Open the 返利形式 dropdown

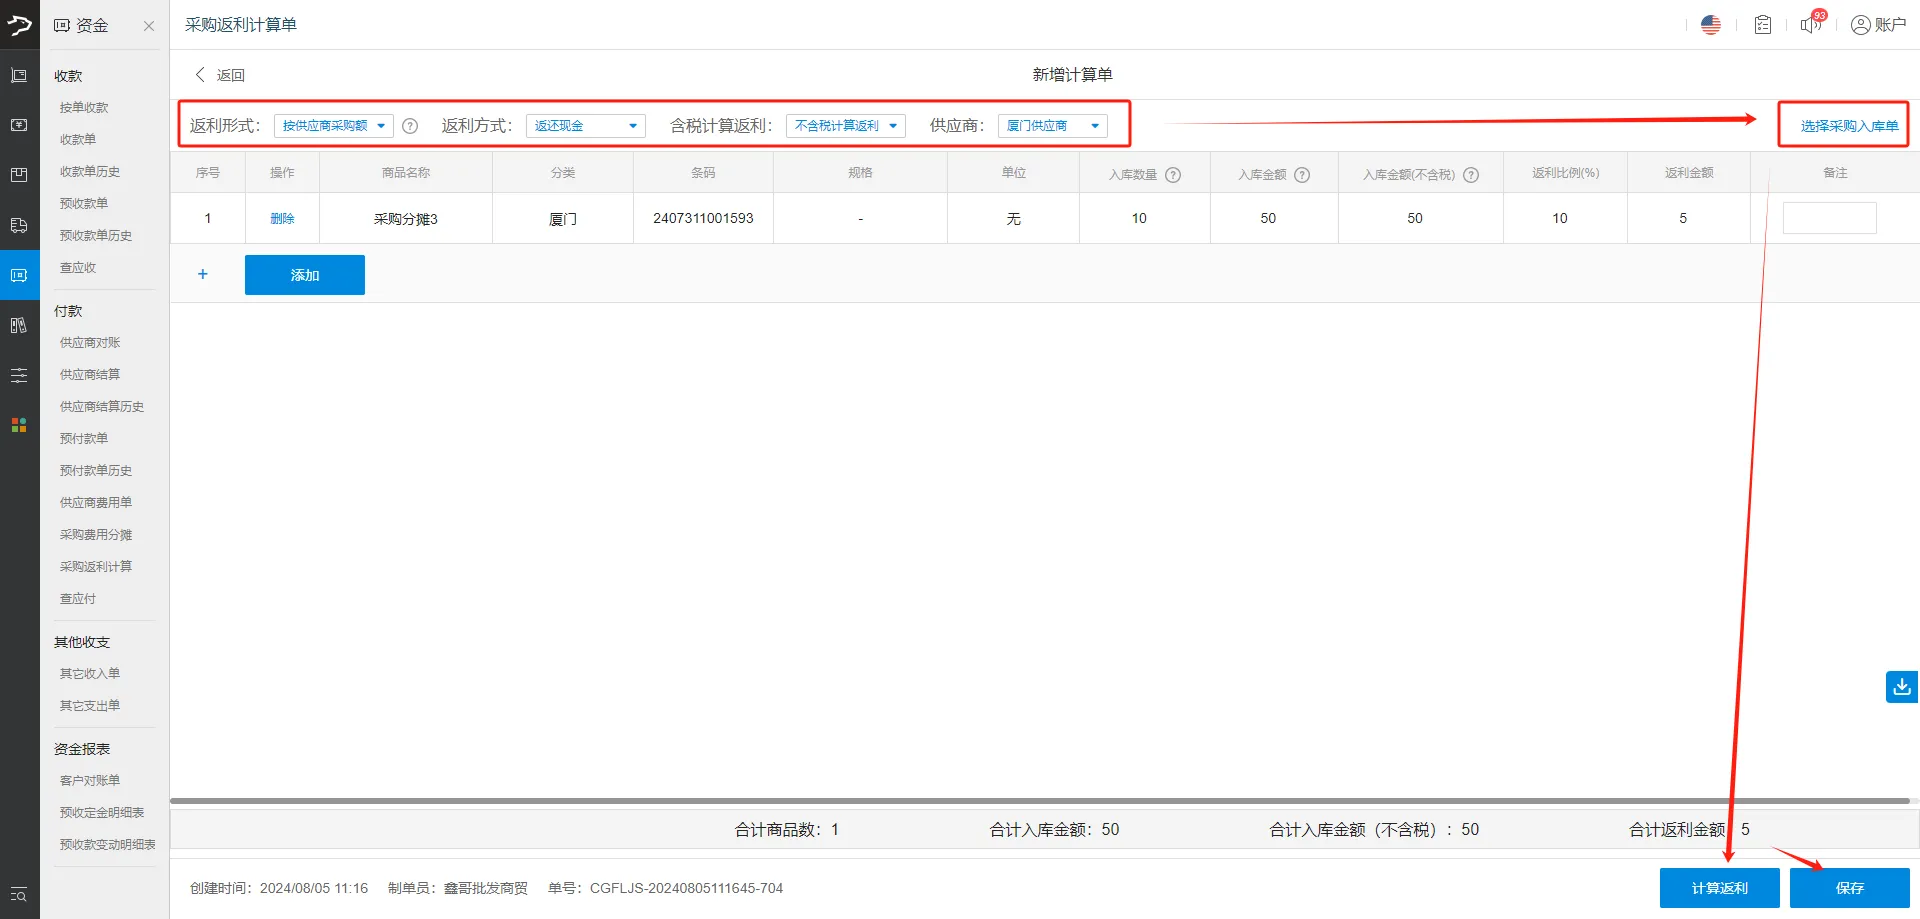(x=333, y=125)
